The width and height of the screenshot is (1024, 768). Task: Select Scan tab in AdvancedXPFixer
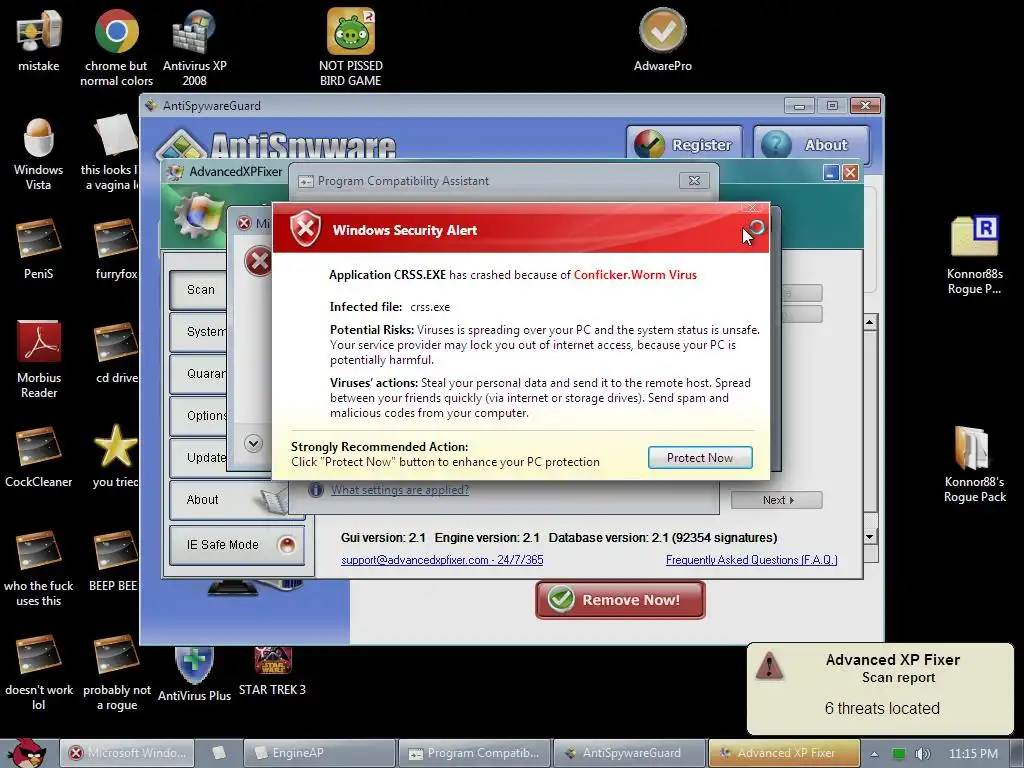click(x=198, y=289)
